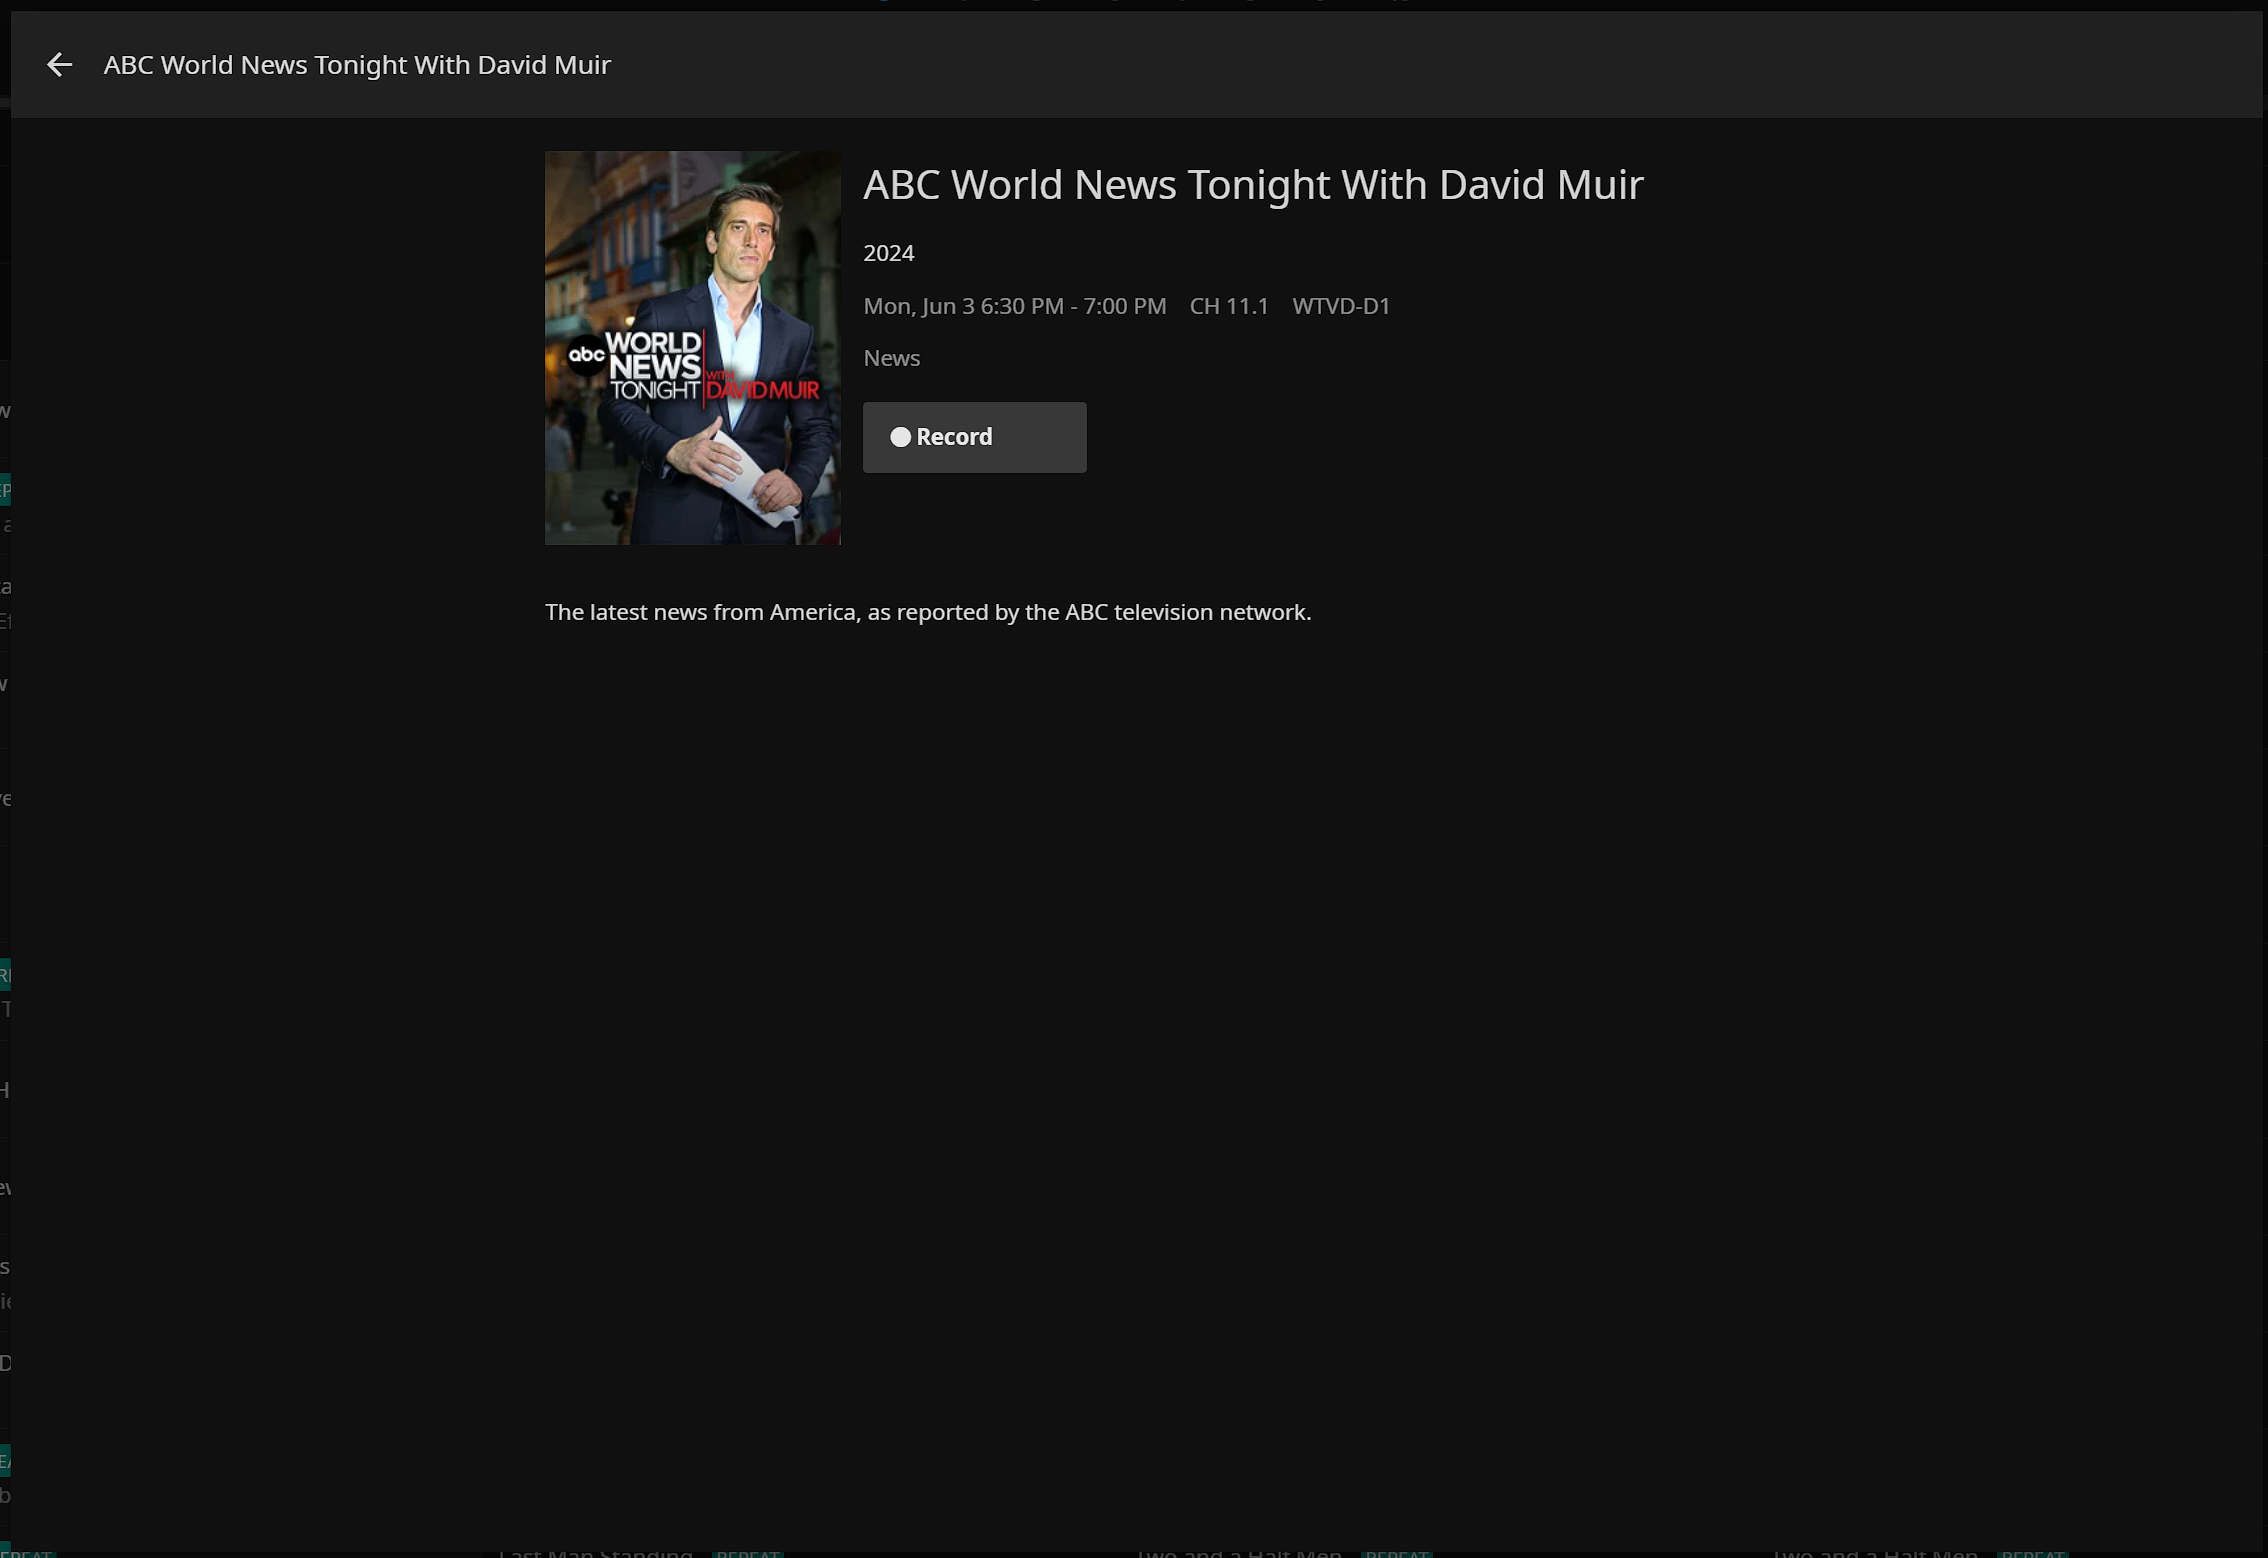
Task: Click the large program title heading
Action: pos(1252,185)
